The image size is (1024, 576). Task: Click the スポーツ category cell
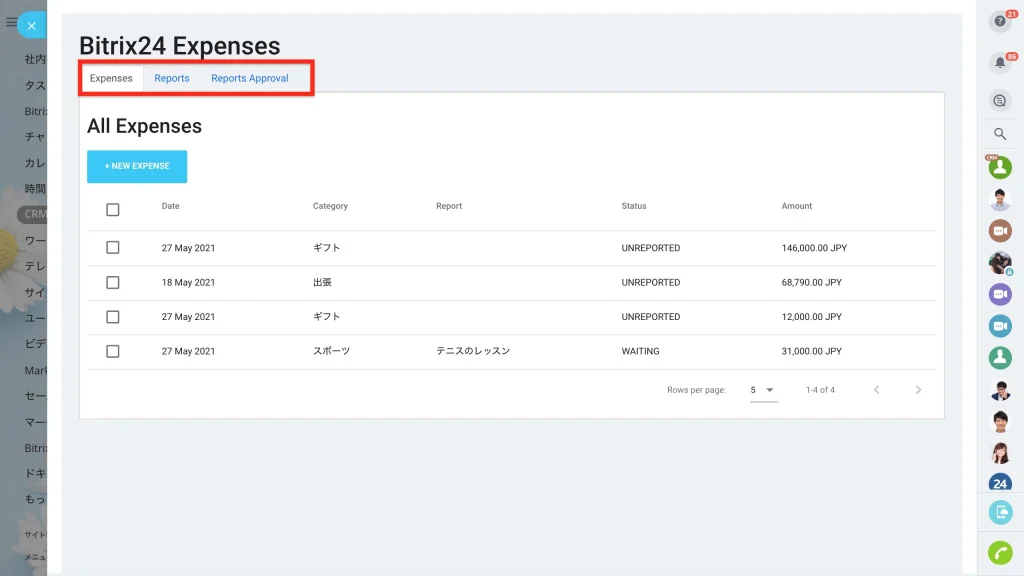click(x=331, y=351)
